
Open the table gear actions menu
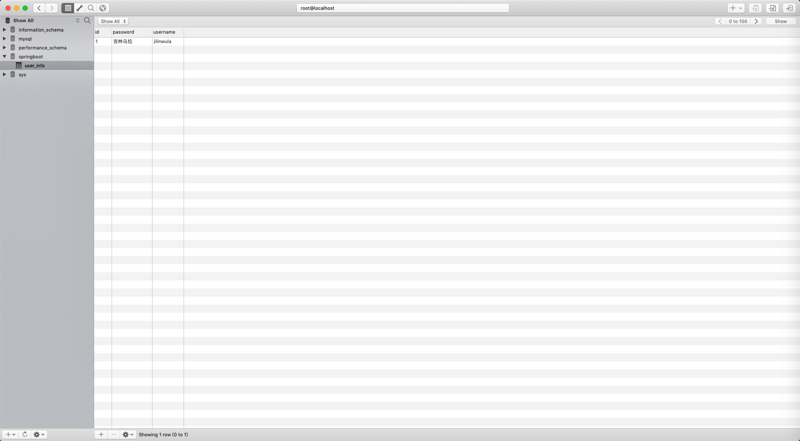[x=128, y=434]
